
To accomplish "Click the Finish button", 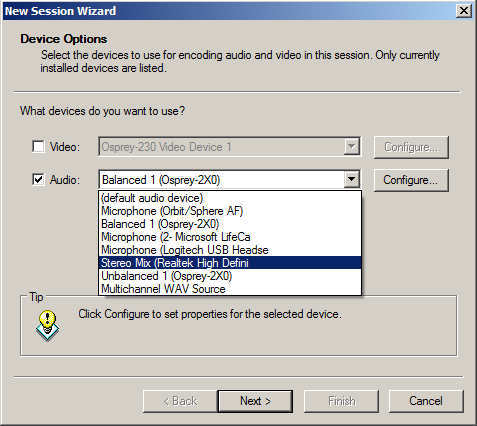I will coord(341,401).
